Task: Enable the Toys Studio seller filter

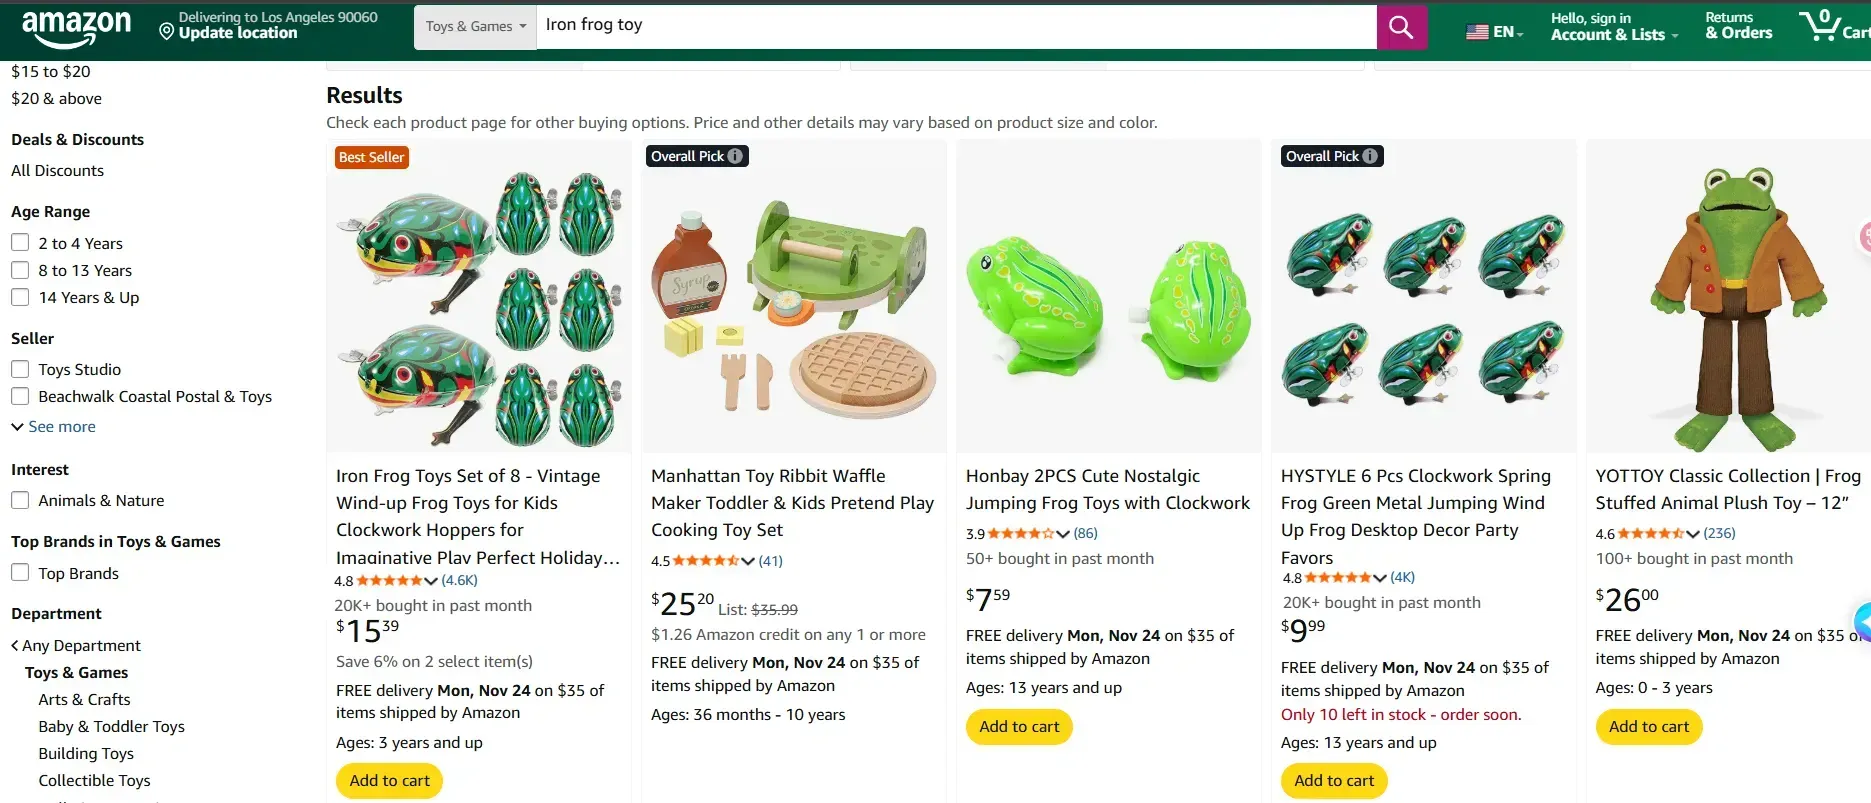Action: click(20, 369)
